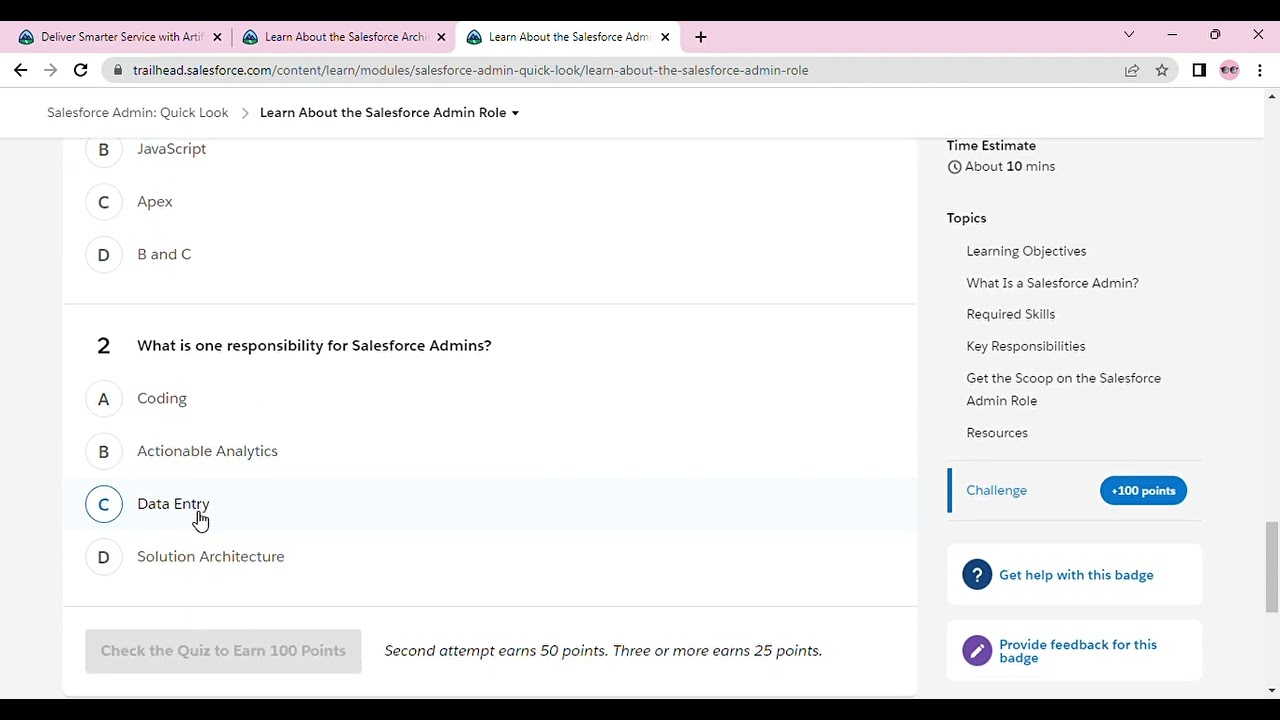Click the pencil feedback icon
Image resolution: width=1280 pixels, height=720 pixels.
pos(977,651)
